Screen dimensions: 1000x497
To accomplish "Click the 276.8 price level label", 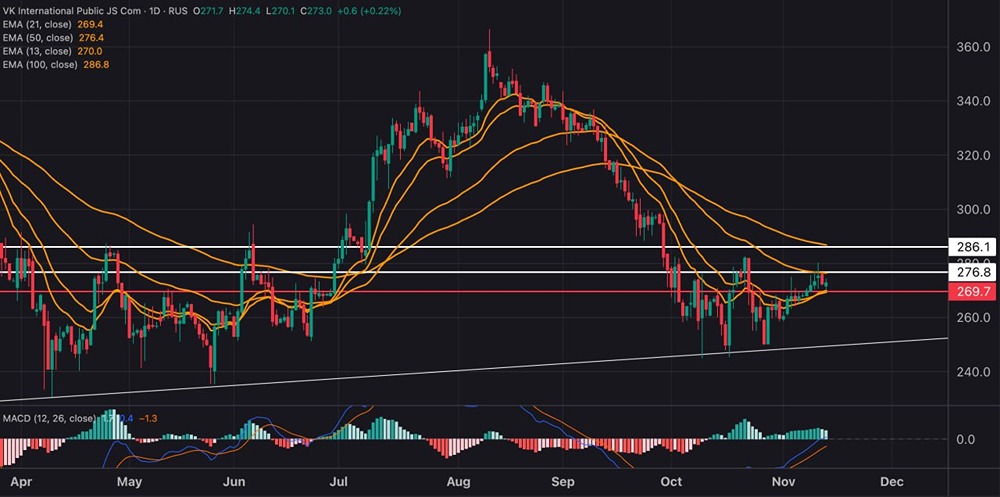I will click(974, 272).
